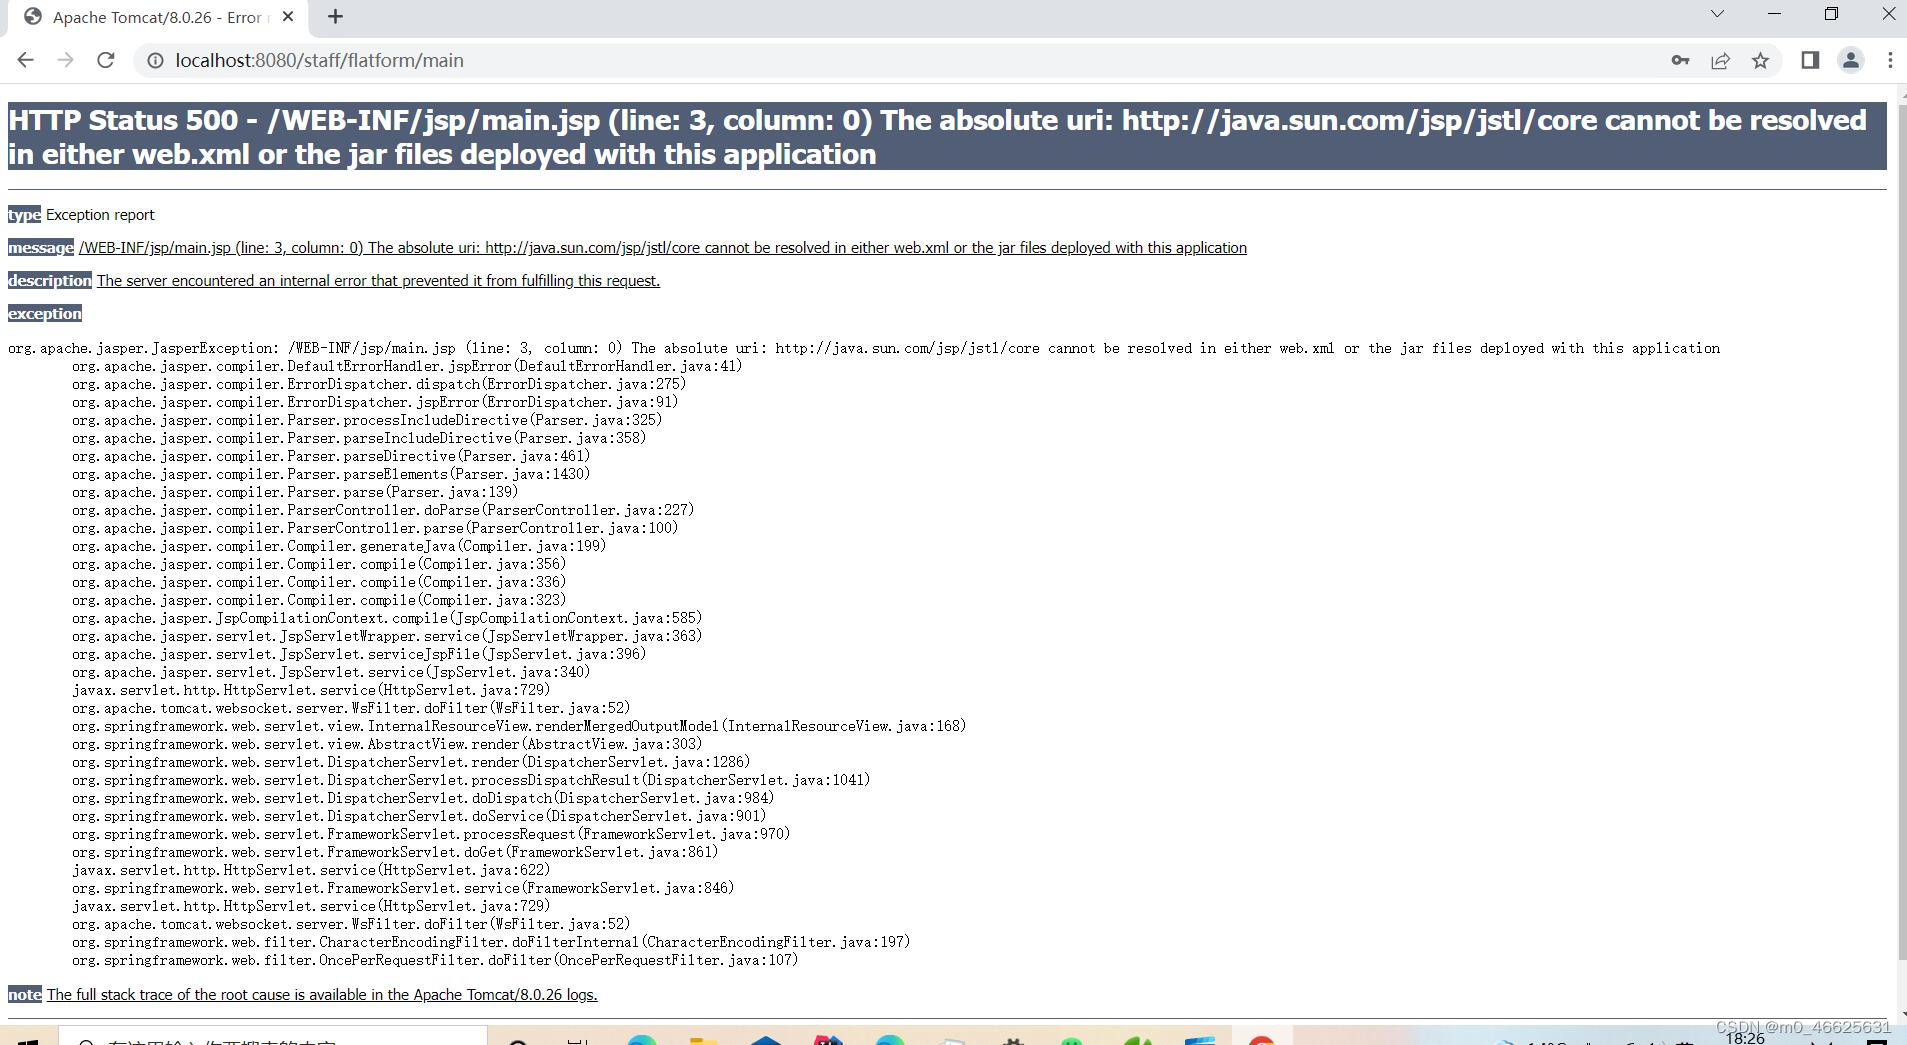
Task: Close the Apache Tomcat error tab
Action: (288, 17)
